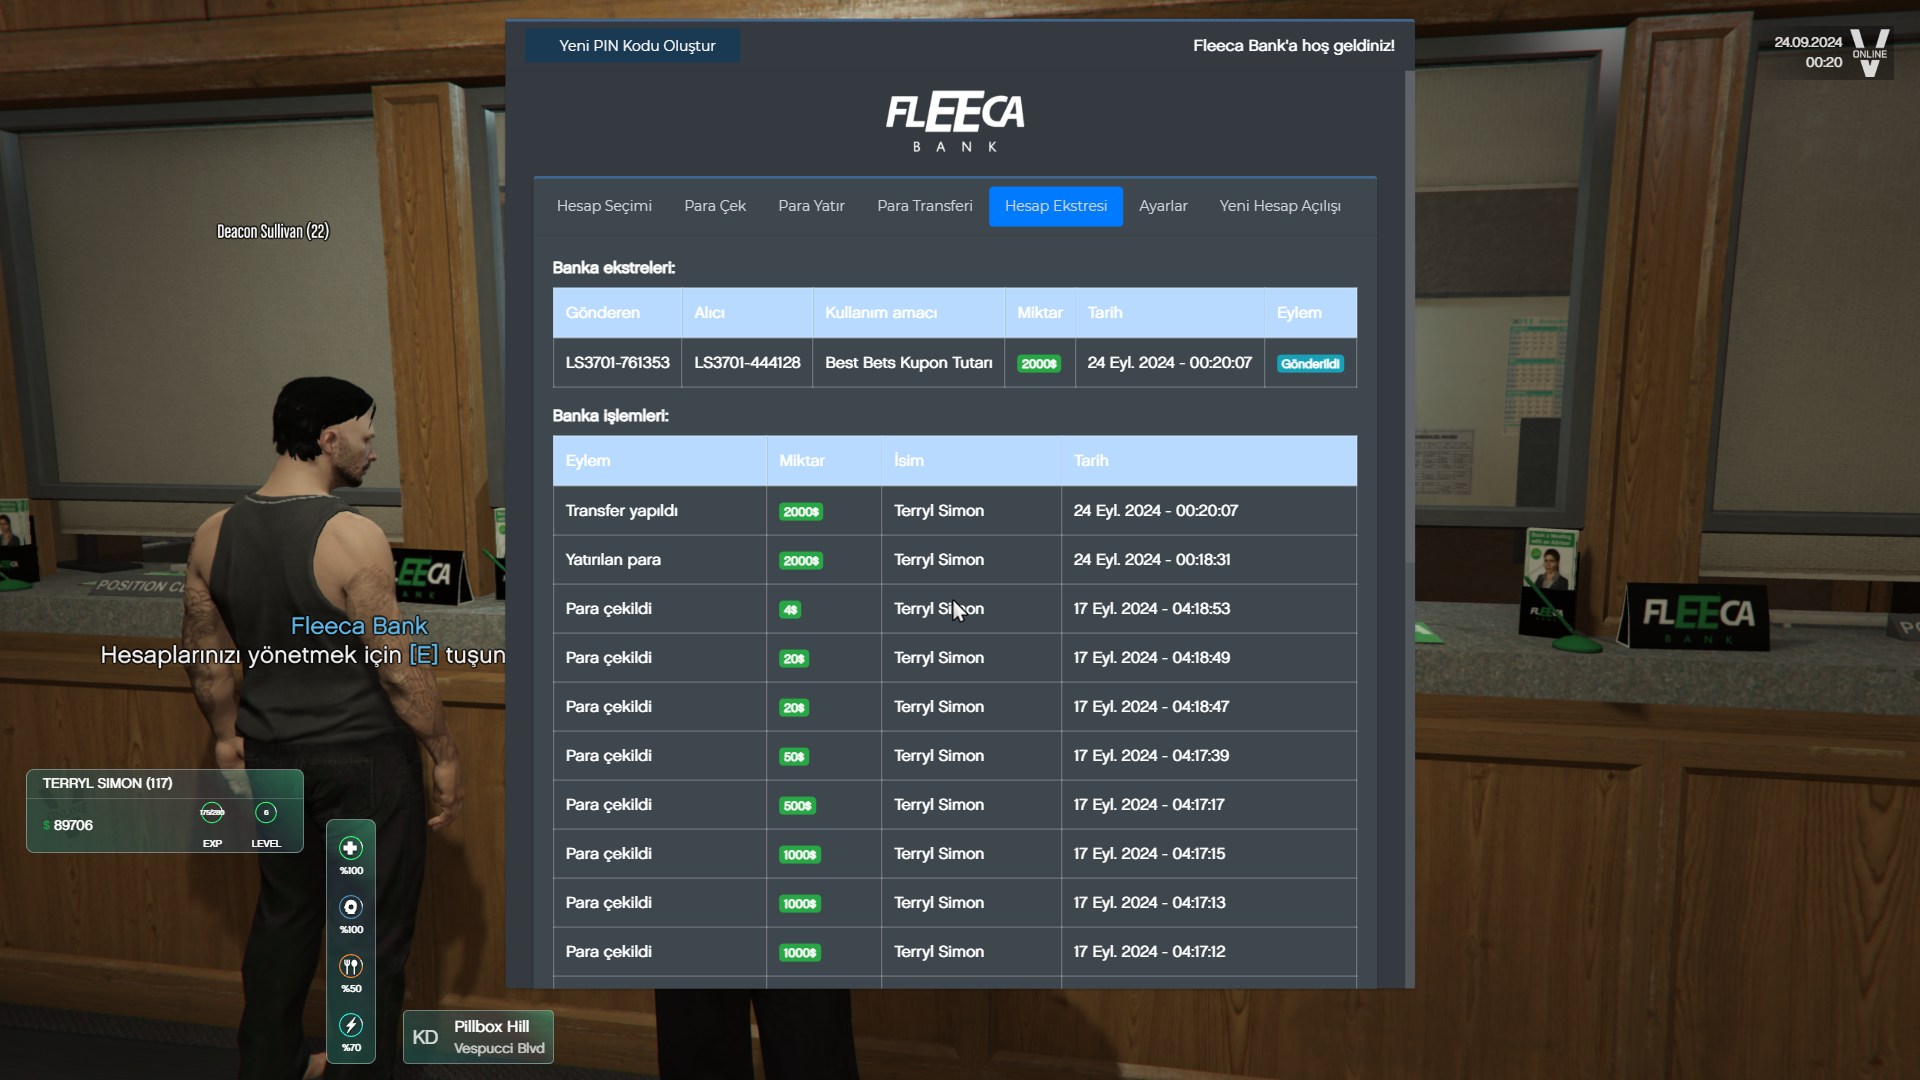Open the Ayarlar settings tab
Screen dimensions: 1920x1080
[1163, 206]
